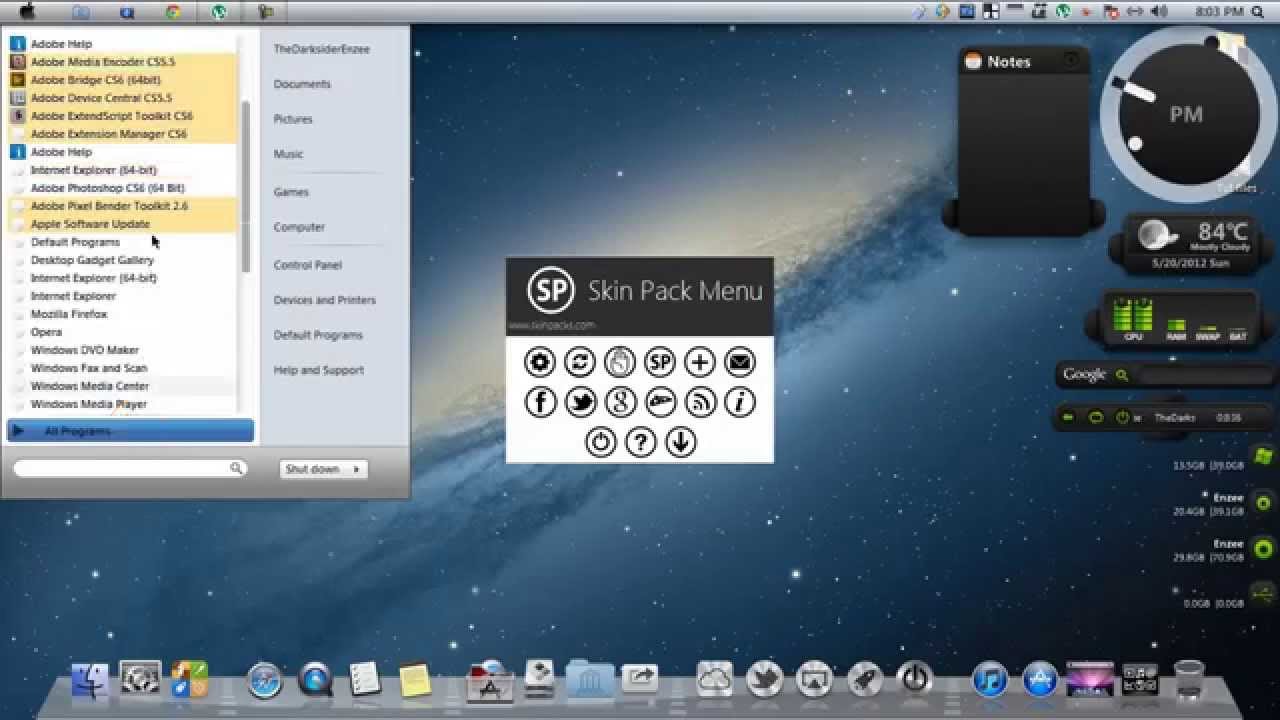Open the www.skinpacks.com link

pyautogui.click(x=551, y=325)
